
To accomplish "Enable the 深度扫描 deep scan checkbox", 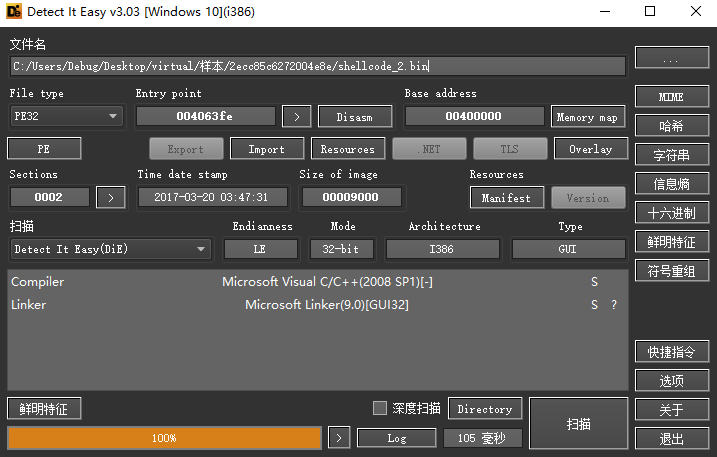I will (379, 408).
